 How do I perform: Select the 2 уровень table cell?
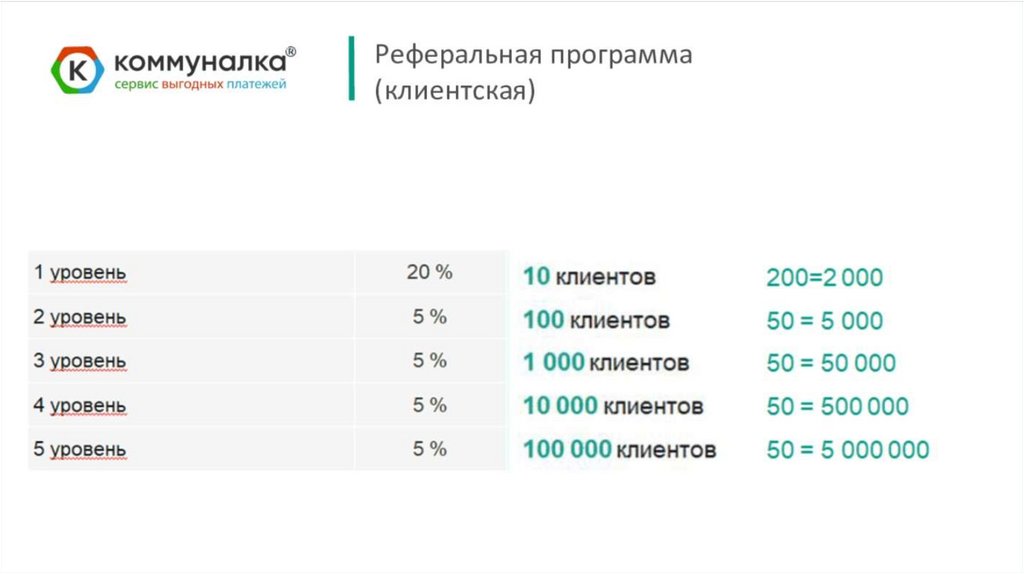(x=80, y=318)
